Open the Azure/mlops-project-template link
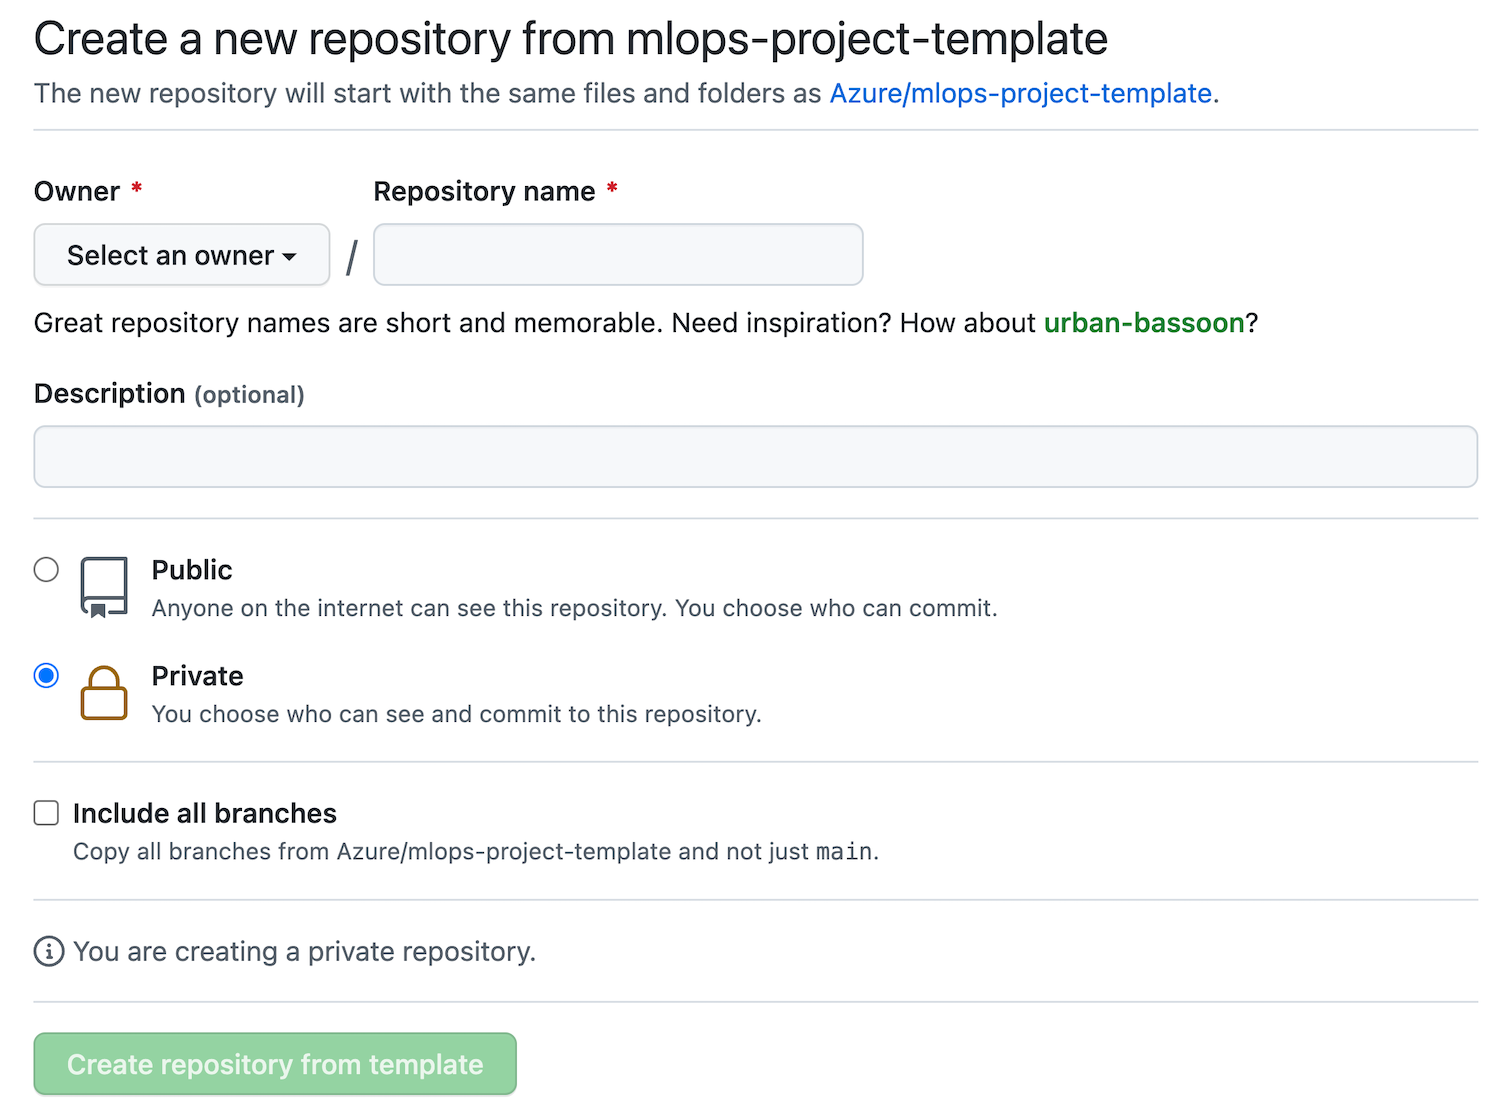 1021,93
